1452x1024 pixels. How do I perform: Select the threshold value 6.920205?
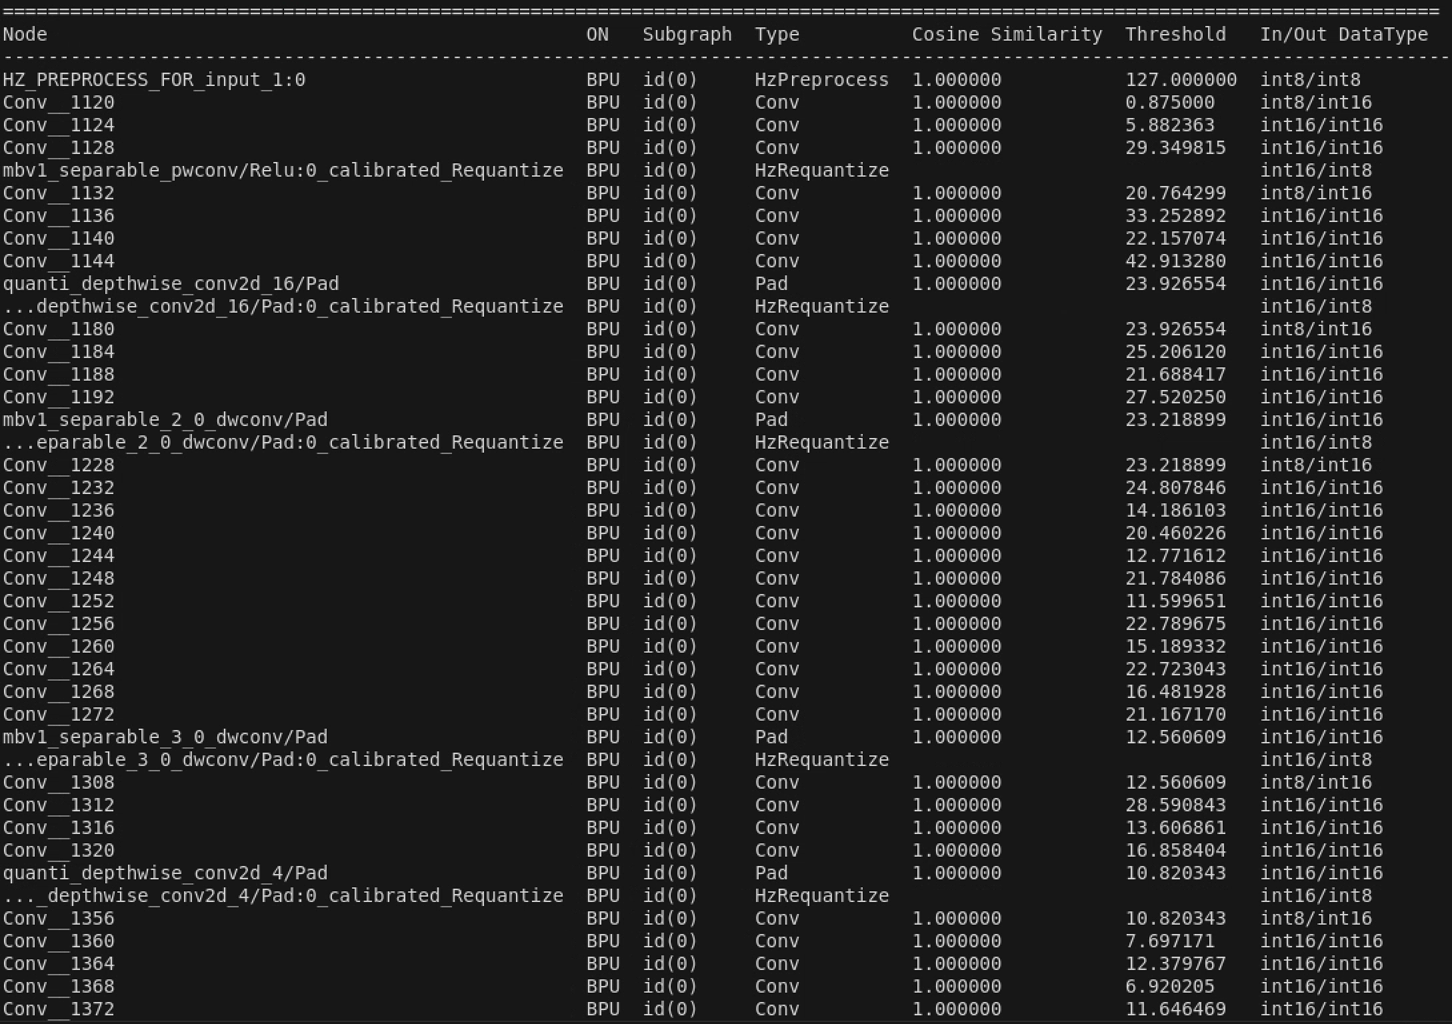point(1169,986)
